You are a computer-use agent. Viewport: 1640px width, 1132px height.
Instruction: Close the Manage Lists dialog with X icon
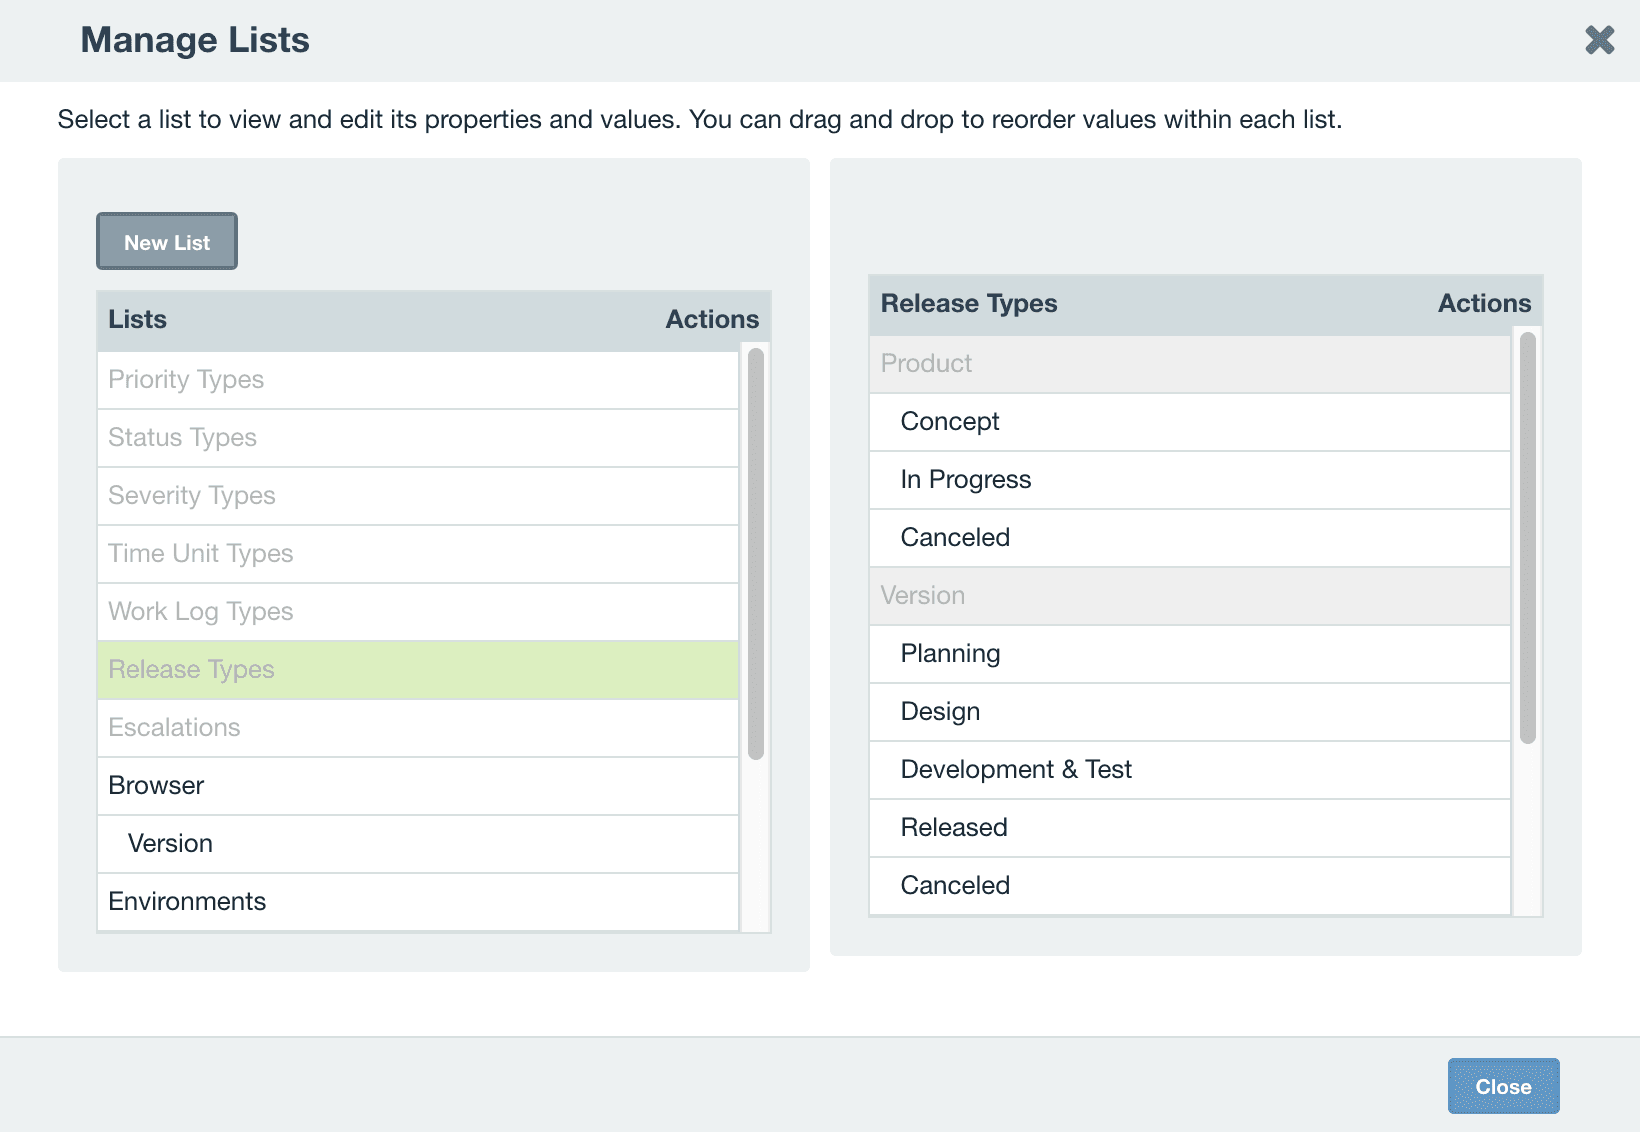1599,40
